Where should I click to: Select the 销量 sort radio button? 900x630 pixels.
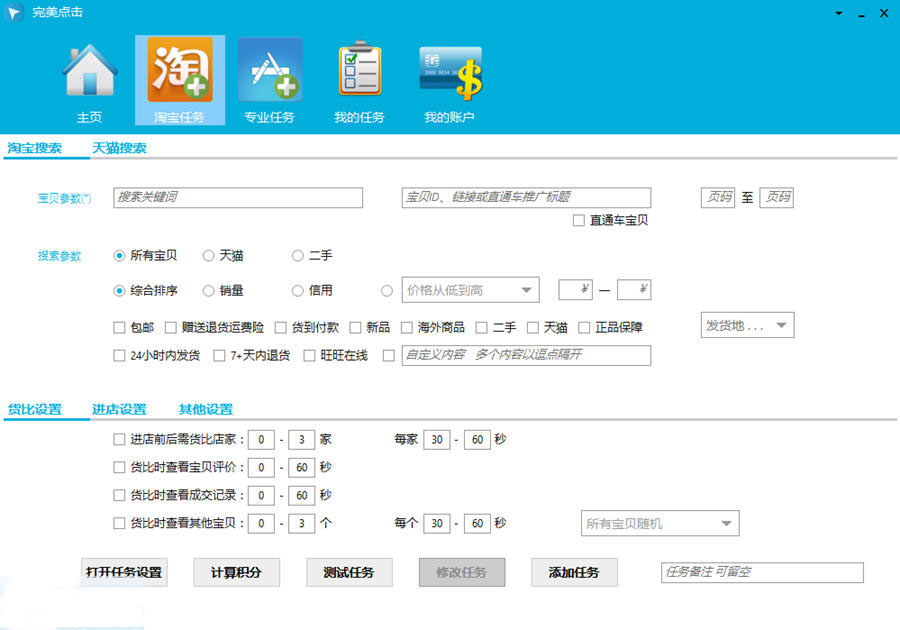[208, 291]
